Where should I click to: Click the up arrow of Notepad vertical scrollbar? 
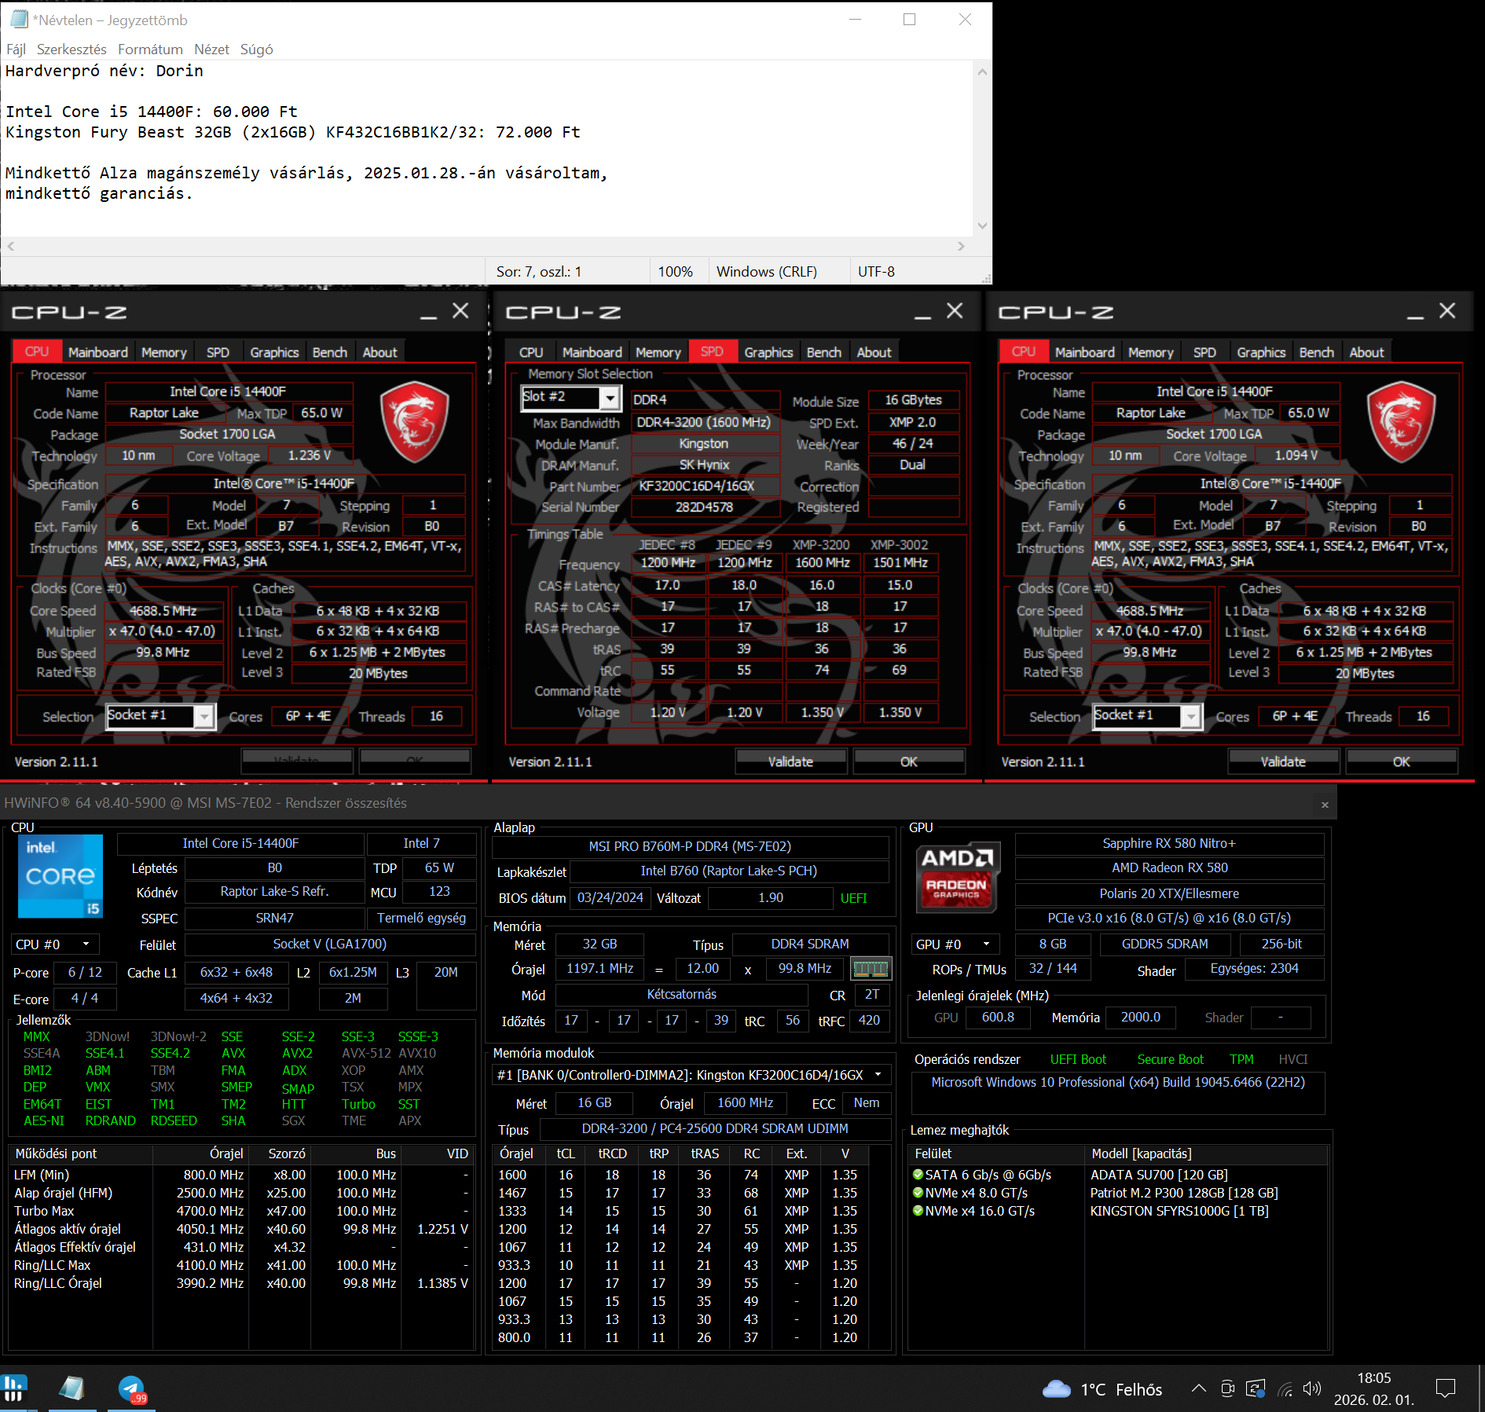(982, 72)
